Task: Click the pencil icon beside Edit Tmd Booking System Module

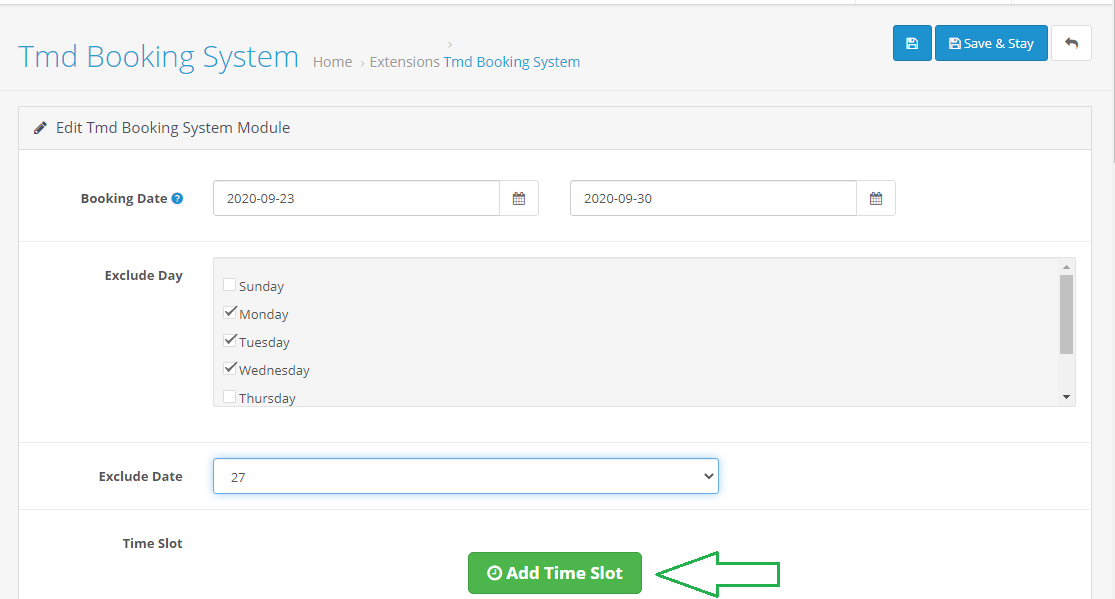Action: coord(41,128)
